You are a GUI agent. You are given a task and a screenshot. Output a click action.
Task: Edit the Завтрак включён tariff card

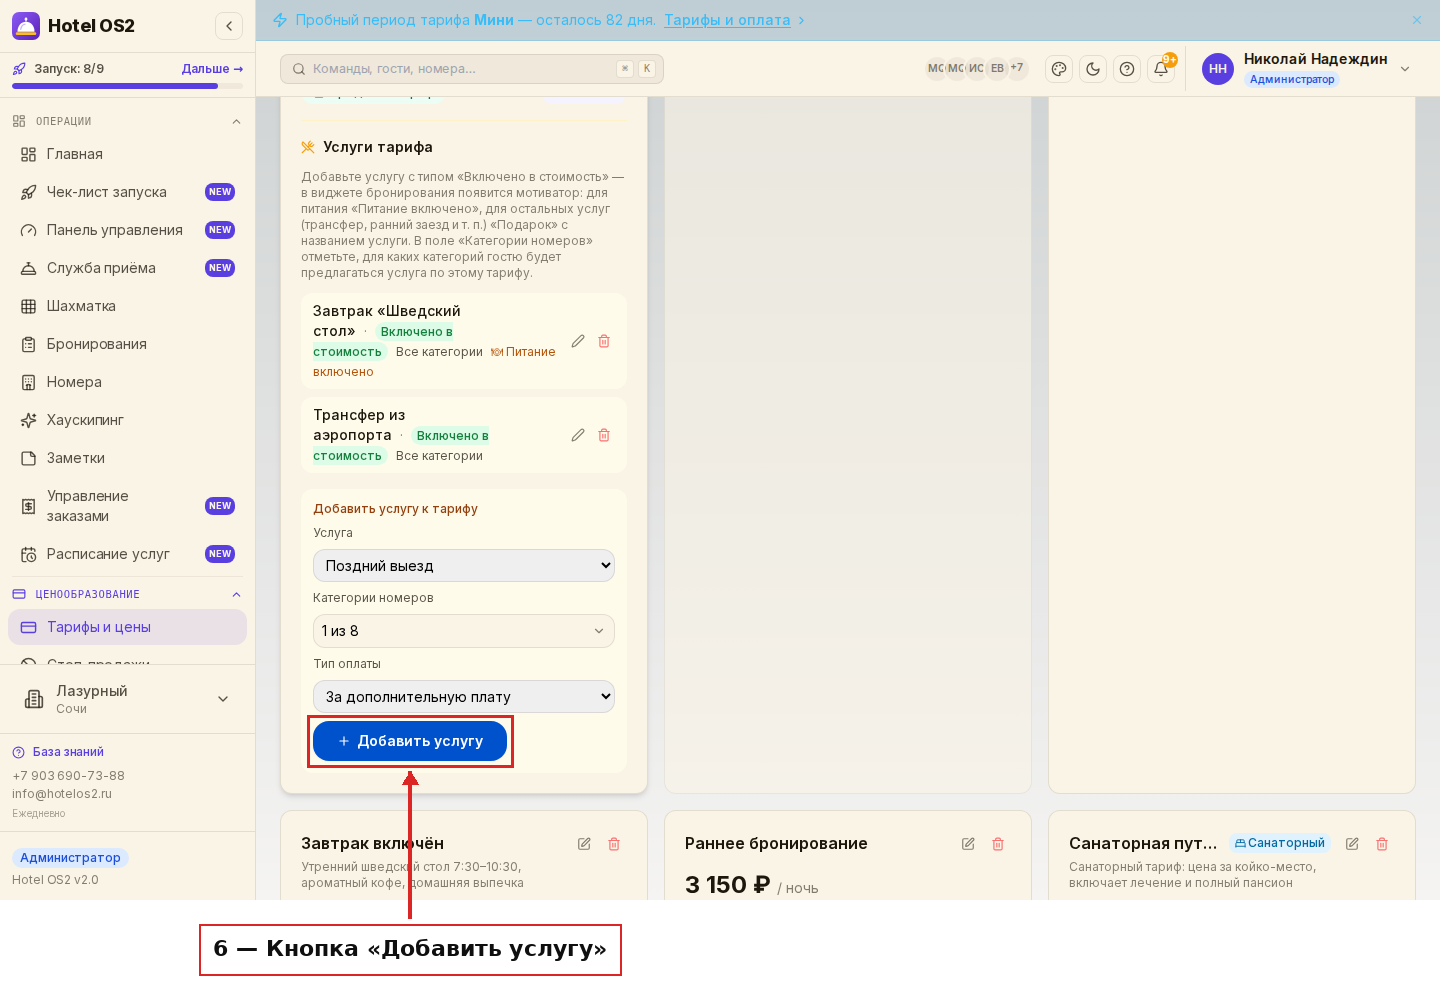coord(584,844)
